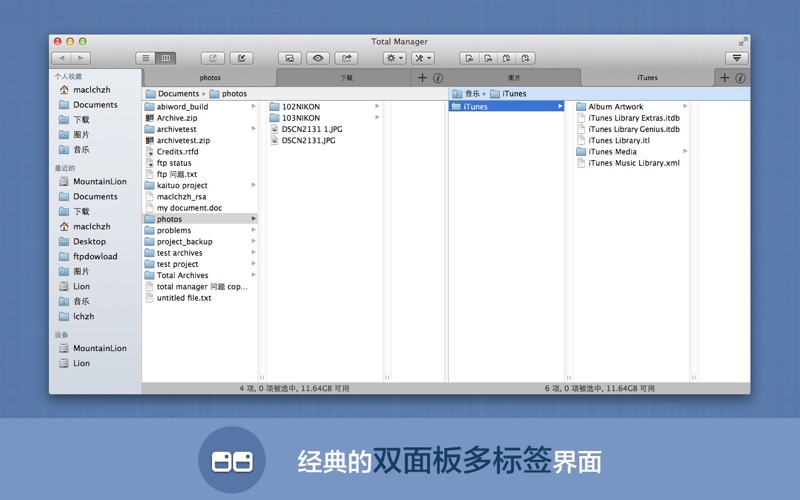Viewport: 800px width, 500px height.
Task: Switch to column view mode
Action: click(166, 58)
